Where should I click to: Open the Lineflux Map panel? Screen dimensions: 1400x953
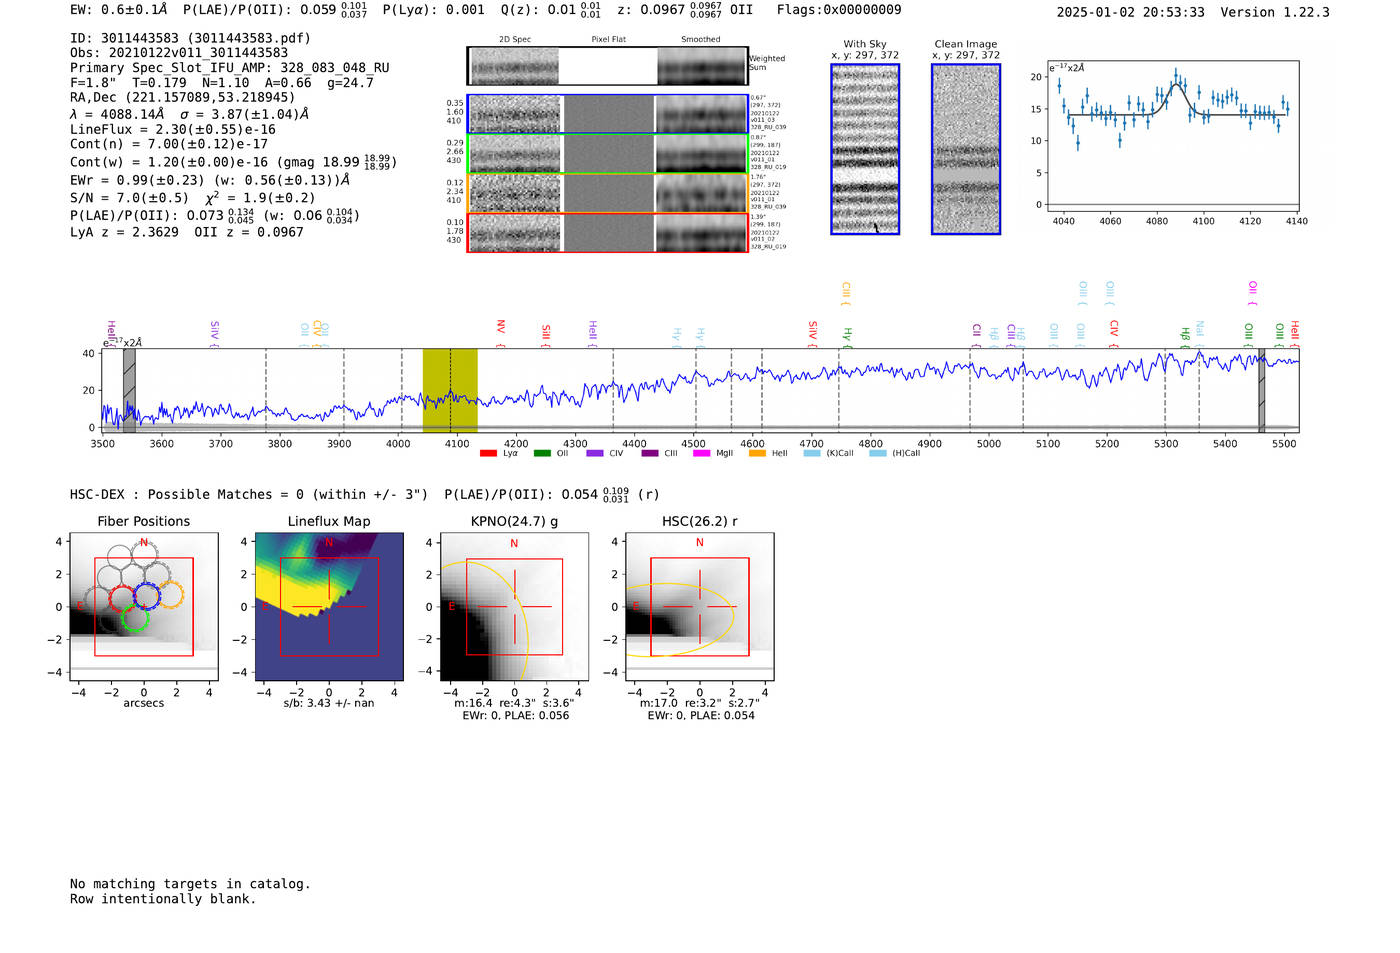coord(329,607)
